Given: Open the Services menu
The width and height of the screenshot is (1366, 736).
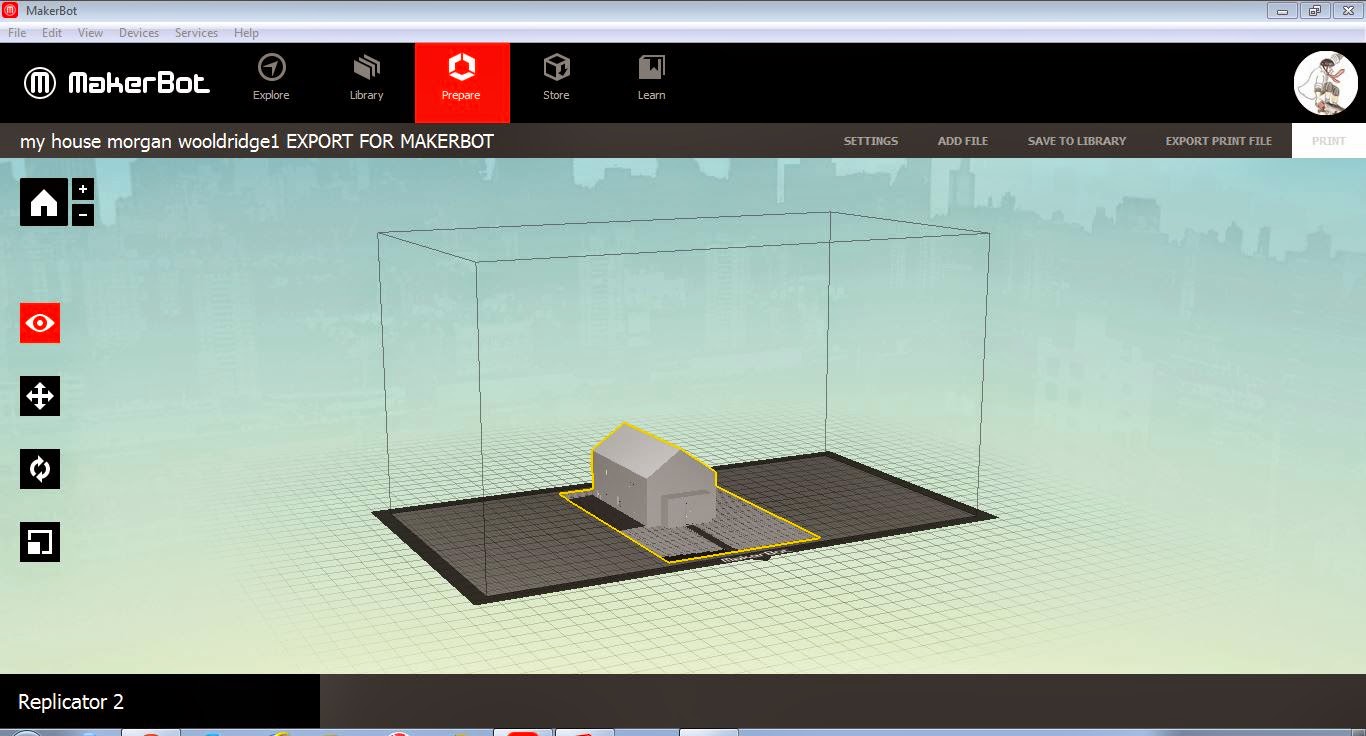Looking at the screenshot, I should (196, 33).
